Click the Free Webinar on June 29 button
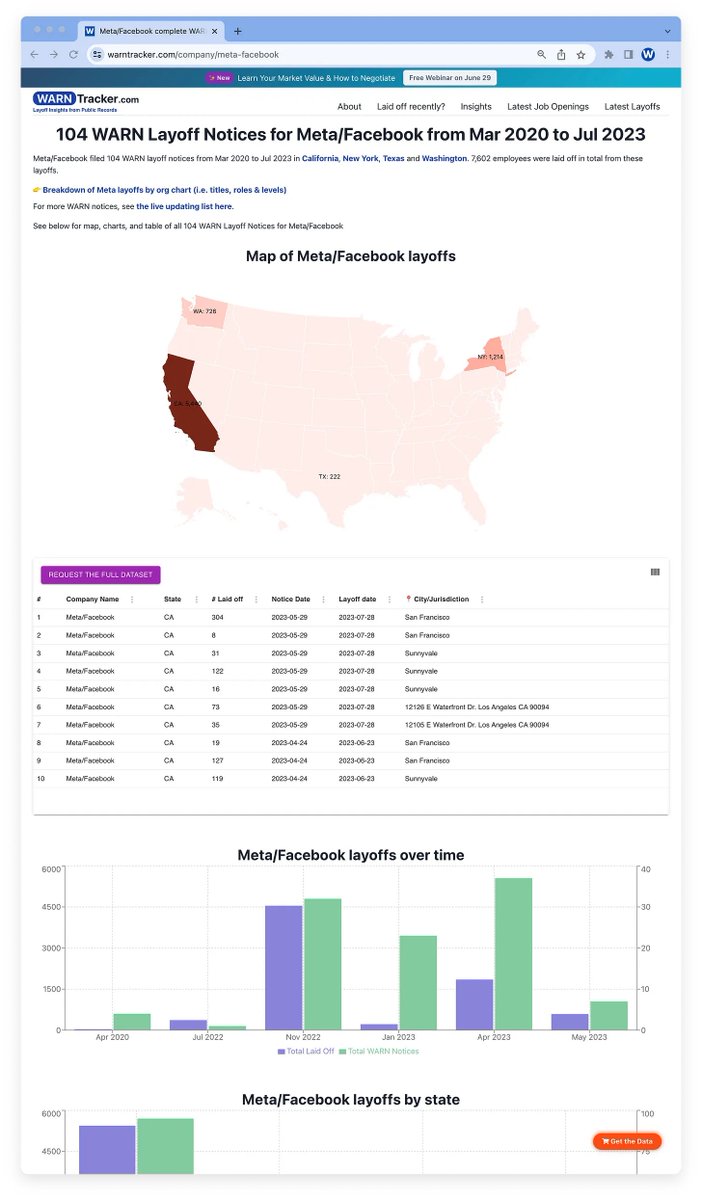The image size is (702, 1200). pyautogui.click(x=450, y=78)
